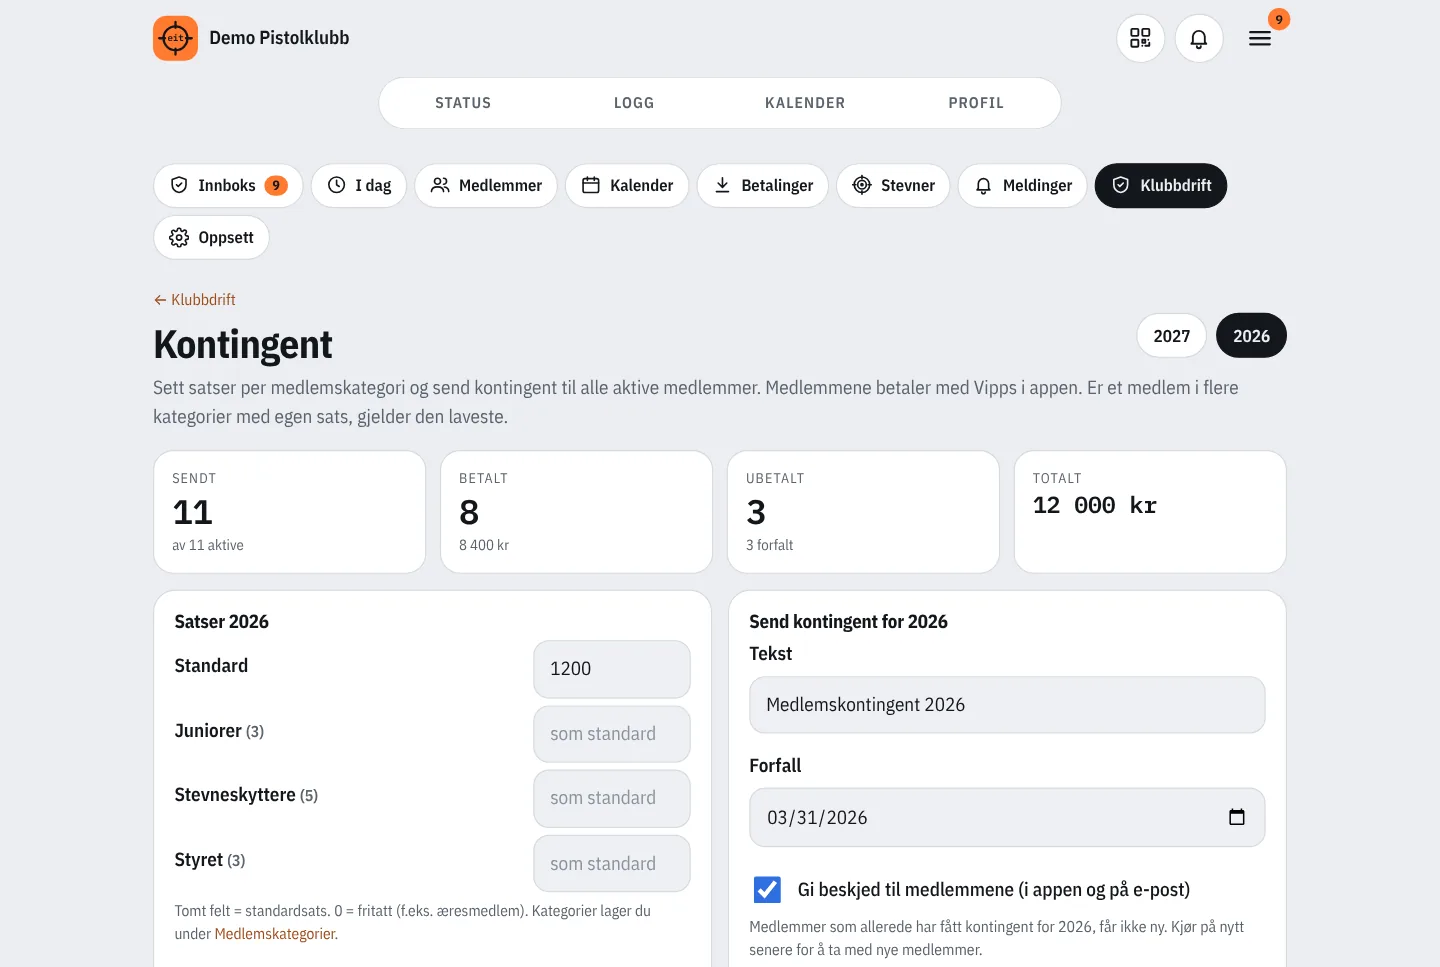The height and width of the screenshot is (967, 1440).
Task: Click the Forfall date field
Action: tap(1007, 817)
